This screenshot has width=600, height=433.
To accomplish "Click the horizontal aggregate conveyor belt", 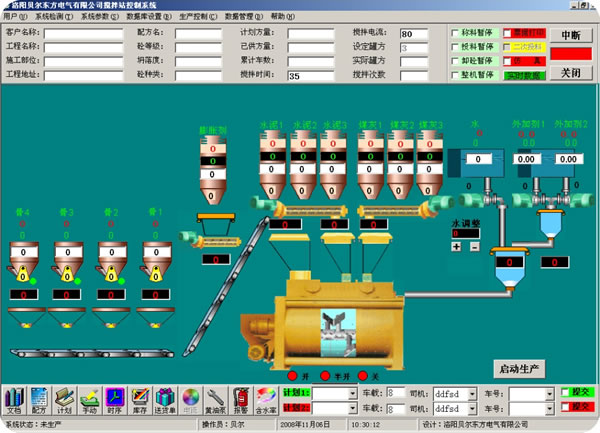I will 92,353.
